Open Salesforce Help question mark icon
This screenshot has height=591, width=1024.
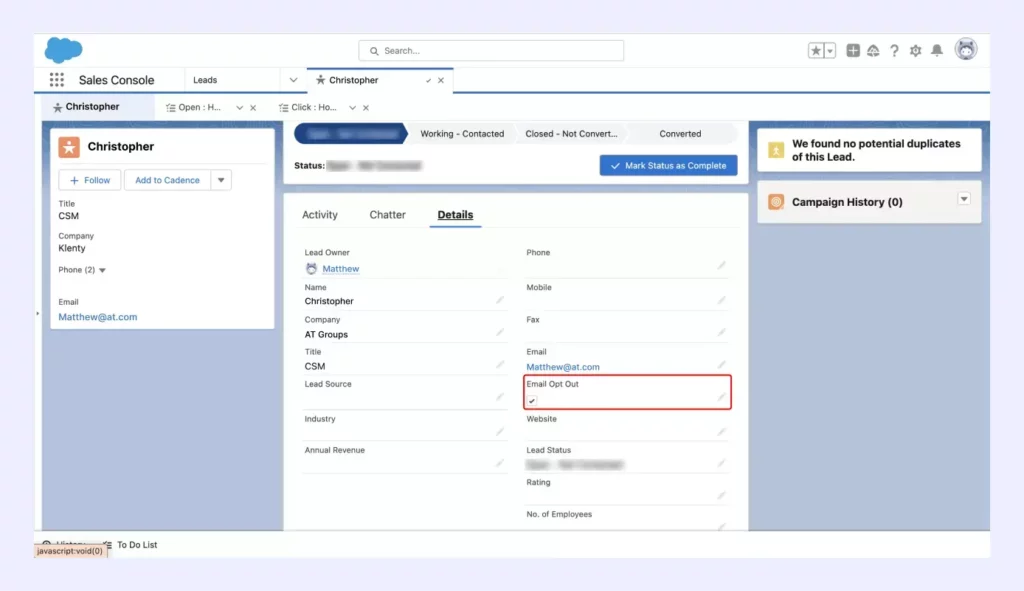click(894, 50)
